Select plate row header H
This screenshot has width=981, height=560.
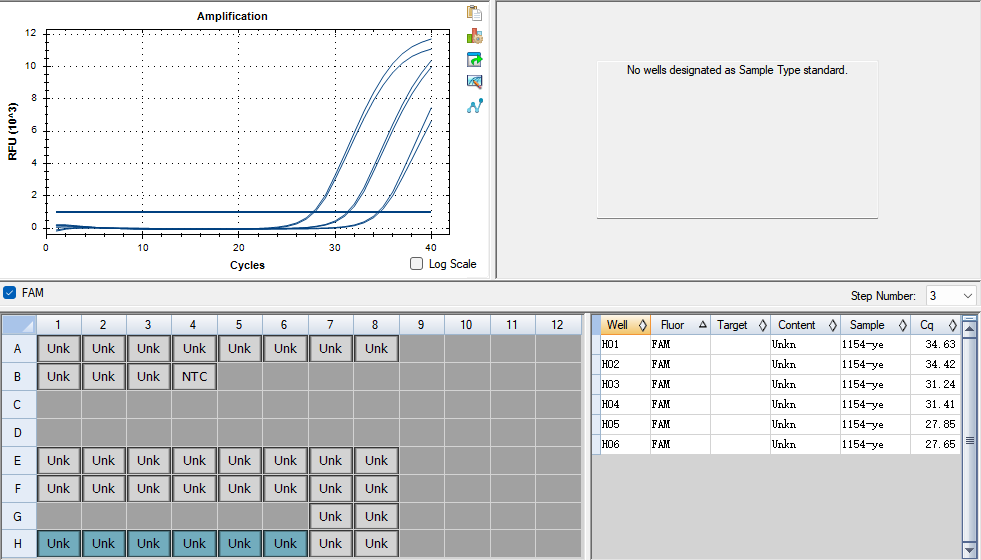(18, 544)
